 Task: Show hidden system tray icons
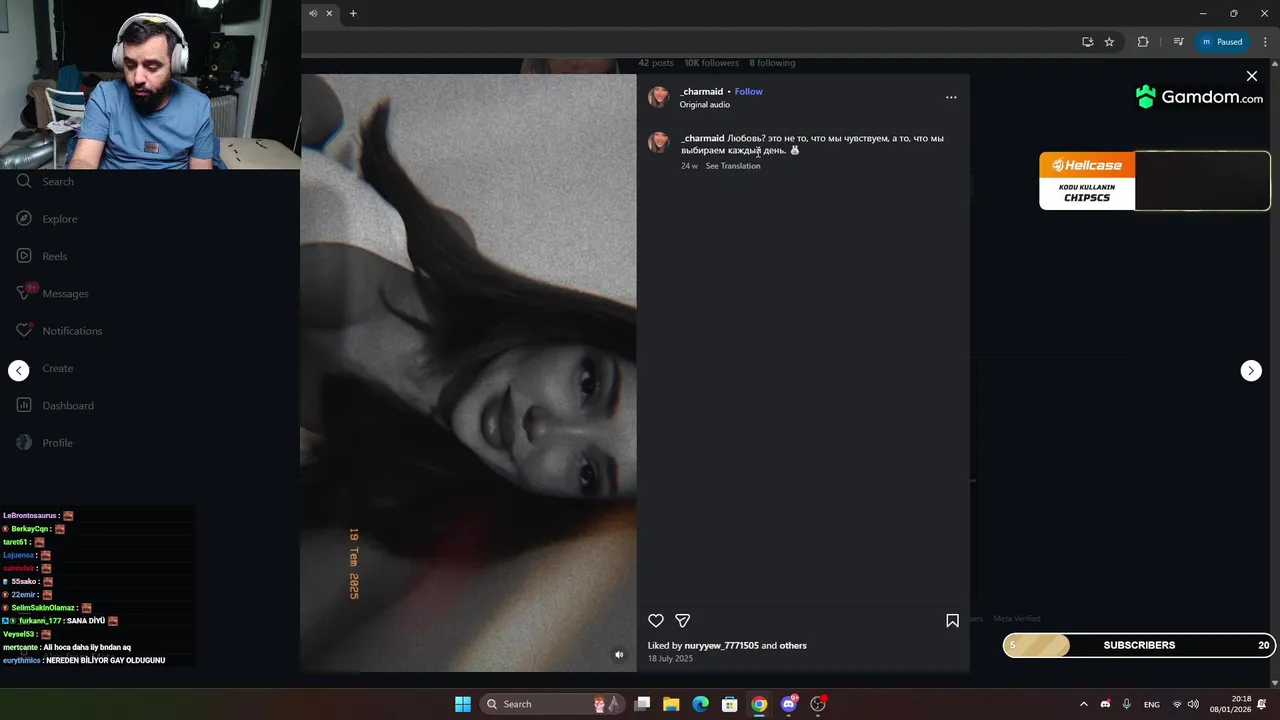[x=1083, y=704]
